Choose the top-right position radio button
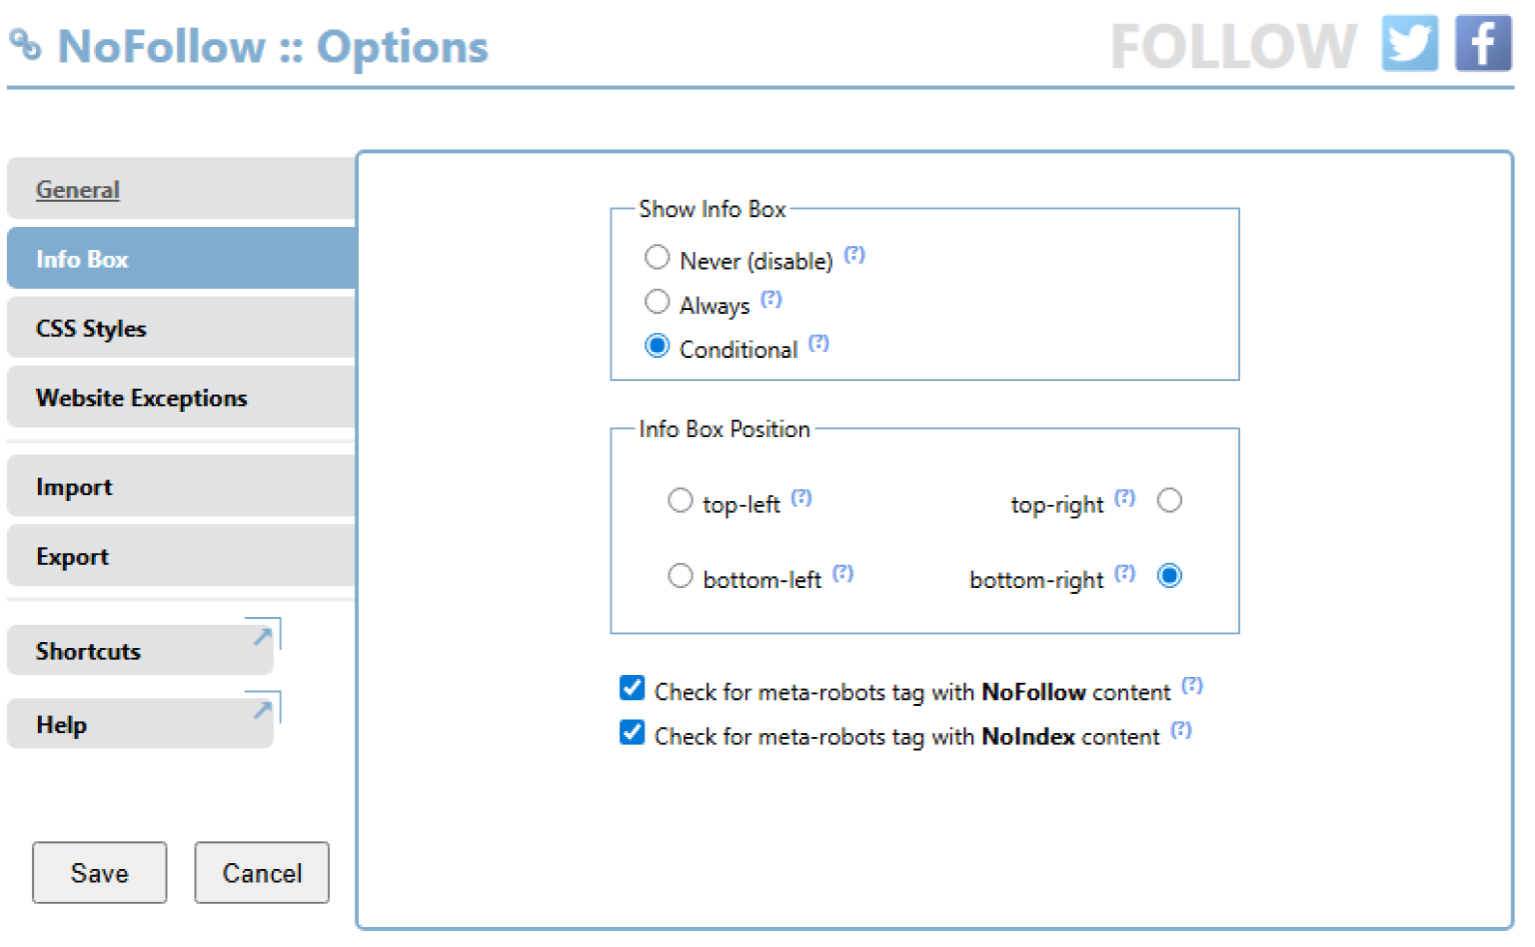The width and height of the screenshot is (1535, 947). [1170, 500]
